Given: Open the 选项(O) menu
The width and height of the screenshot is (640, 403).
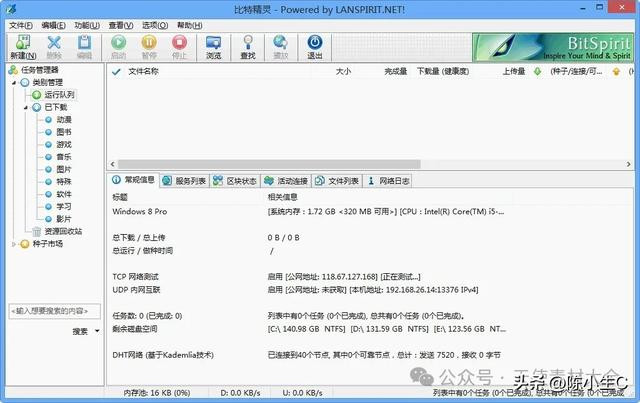Looking at the screenshot, I should [x=155, y=25].
